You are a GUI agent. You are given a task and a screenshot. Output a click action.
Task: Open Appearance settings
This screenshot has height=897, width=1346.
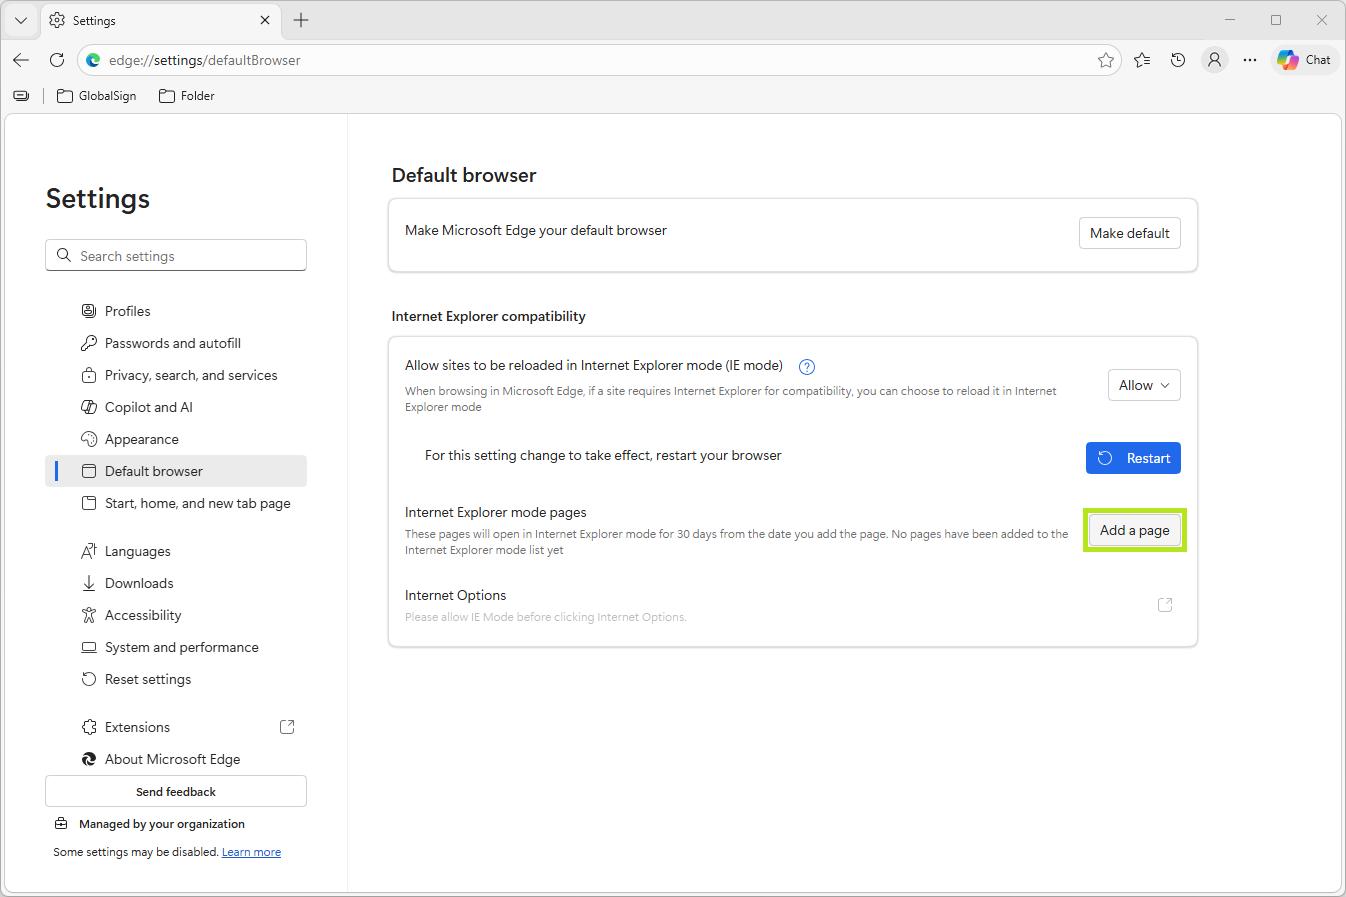pyautogui.click(x=176, y=439)
